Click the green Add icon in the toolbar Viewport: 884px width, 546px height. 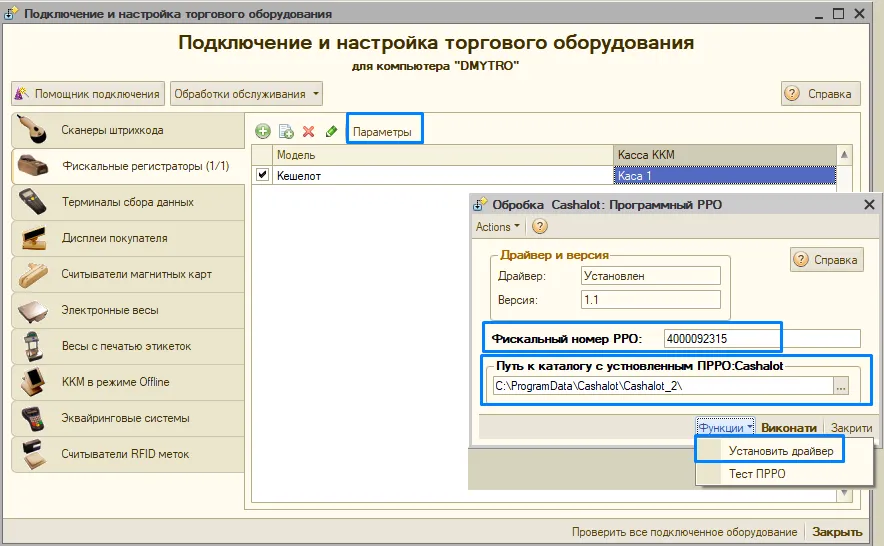point(263,131)
